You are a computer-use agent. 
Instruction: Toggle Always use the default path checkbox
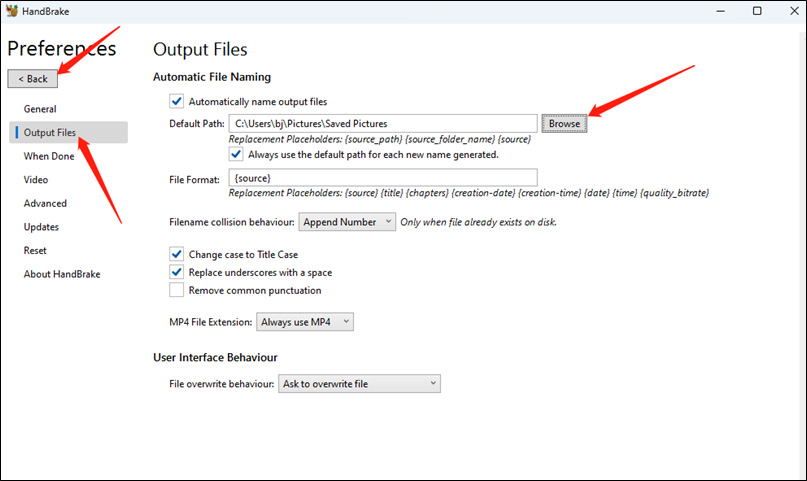coord(236,154)
